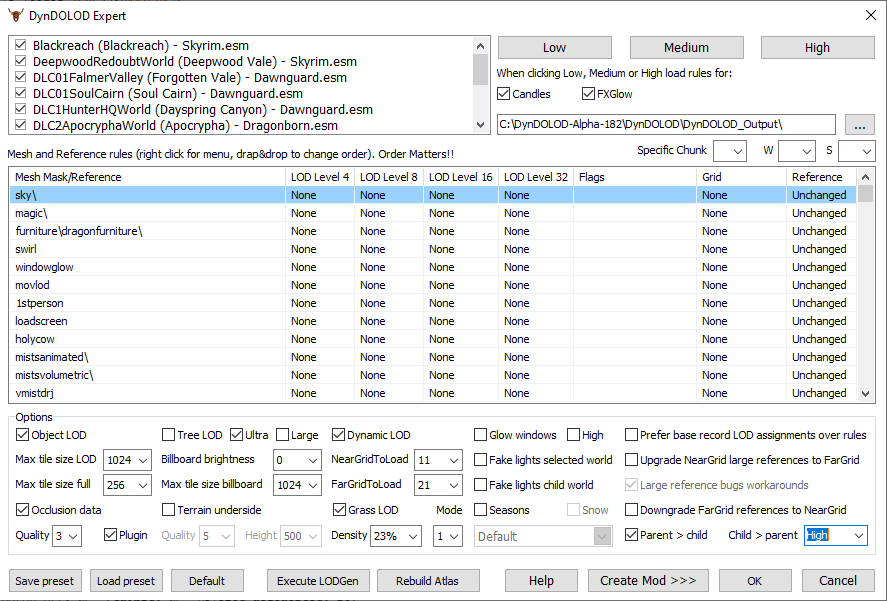Click the DynDOLOD output path field

pyautogui.click(x=660, y=125)
